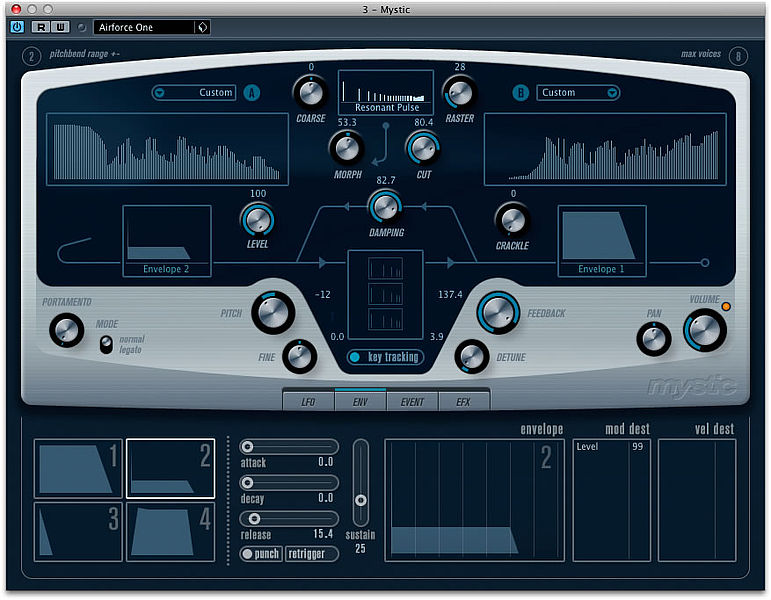Click the Volume knob

tap(705, 330)
